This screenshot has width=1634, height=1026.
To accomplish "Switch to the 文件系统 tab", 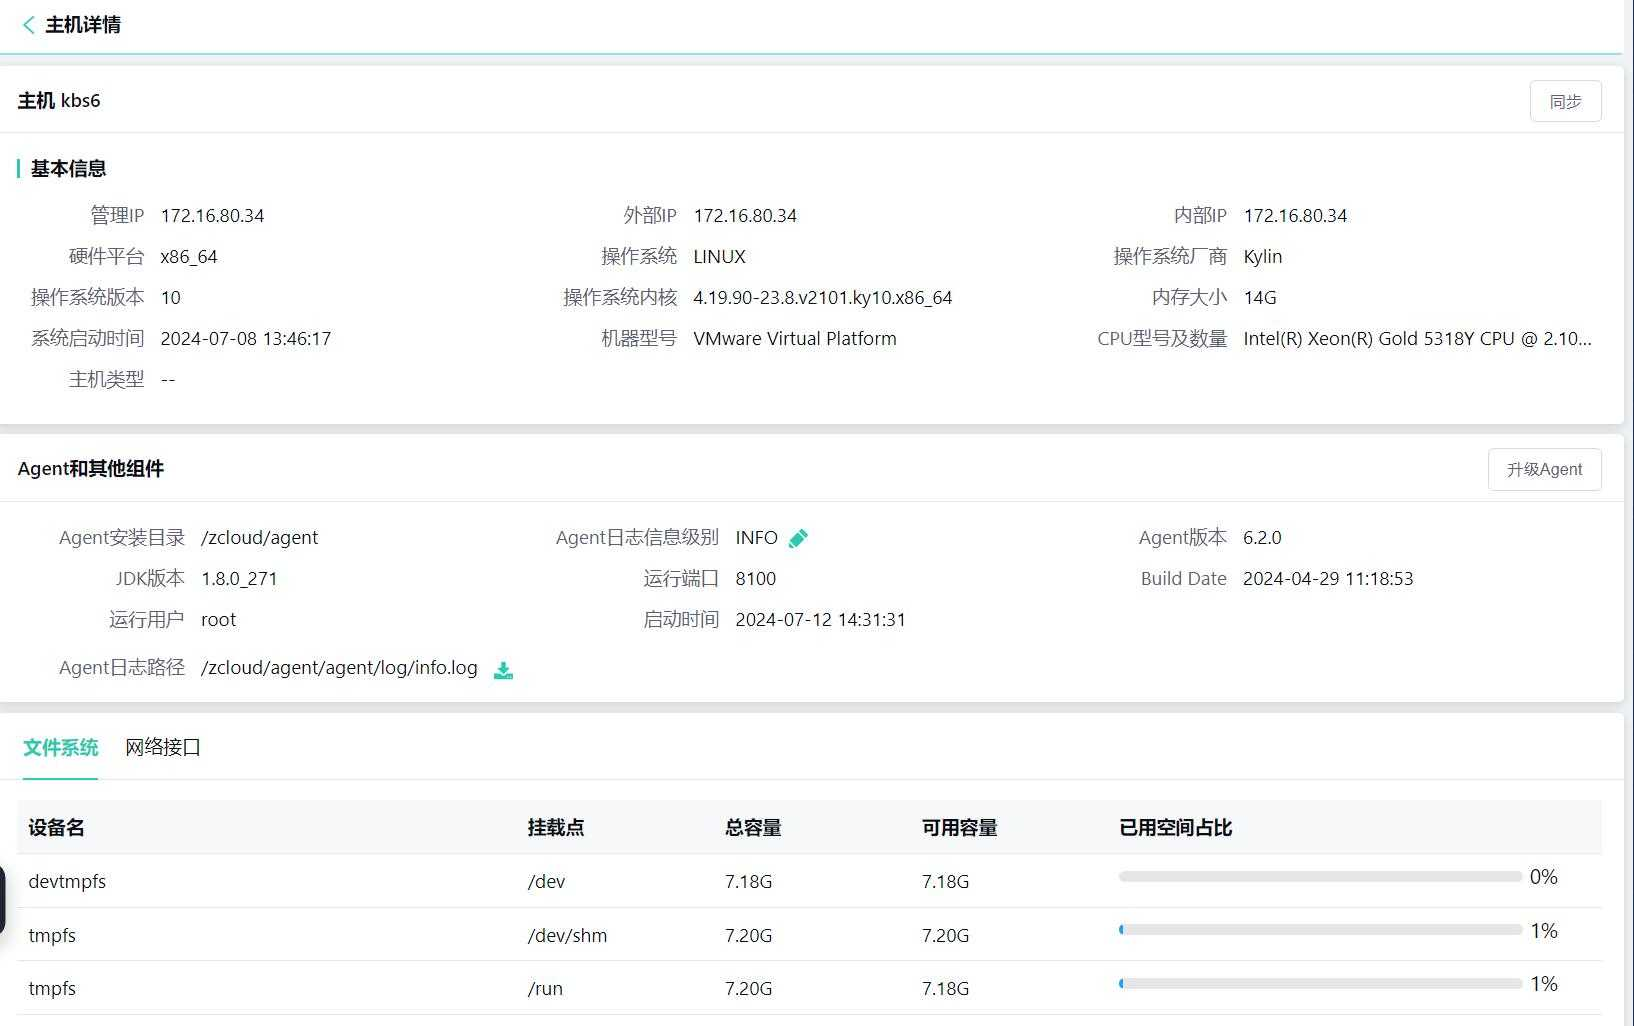I will (x=61, y=748).
